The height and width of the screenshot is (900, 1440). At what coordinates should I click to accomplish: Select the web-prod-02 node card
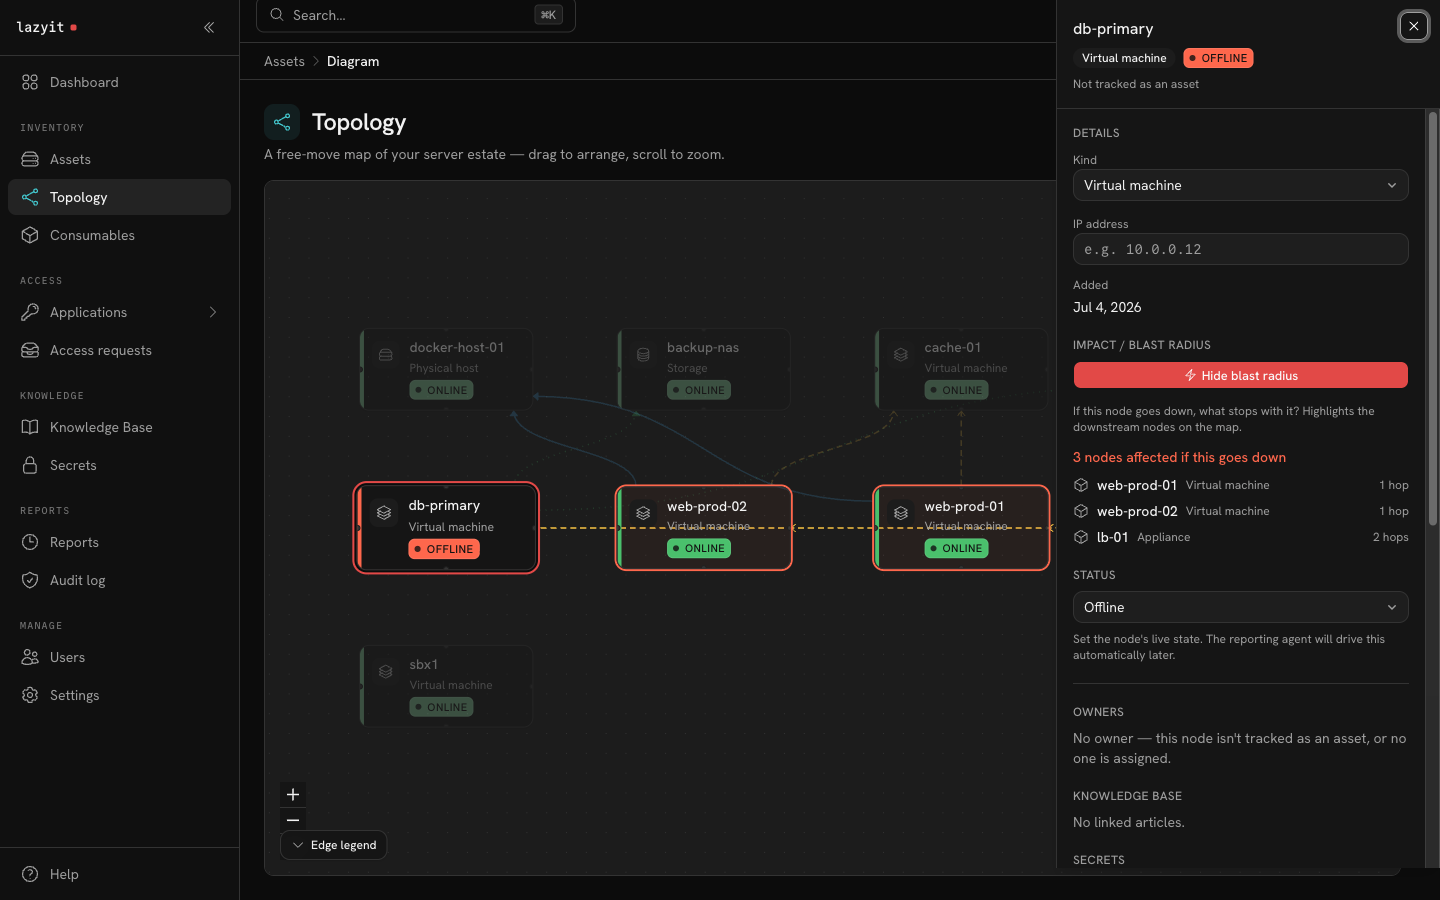click(x=704, y=528)
